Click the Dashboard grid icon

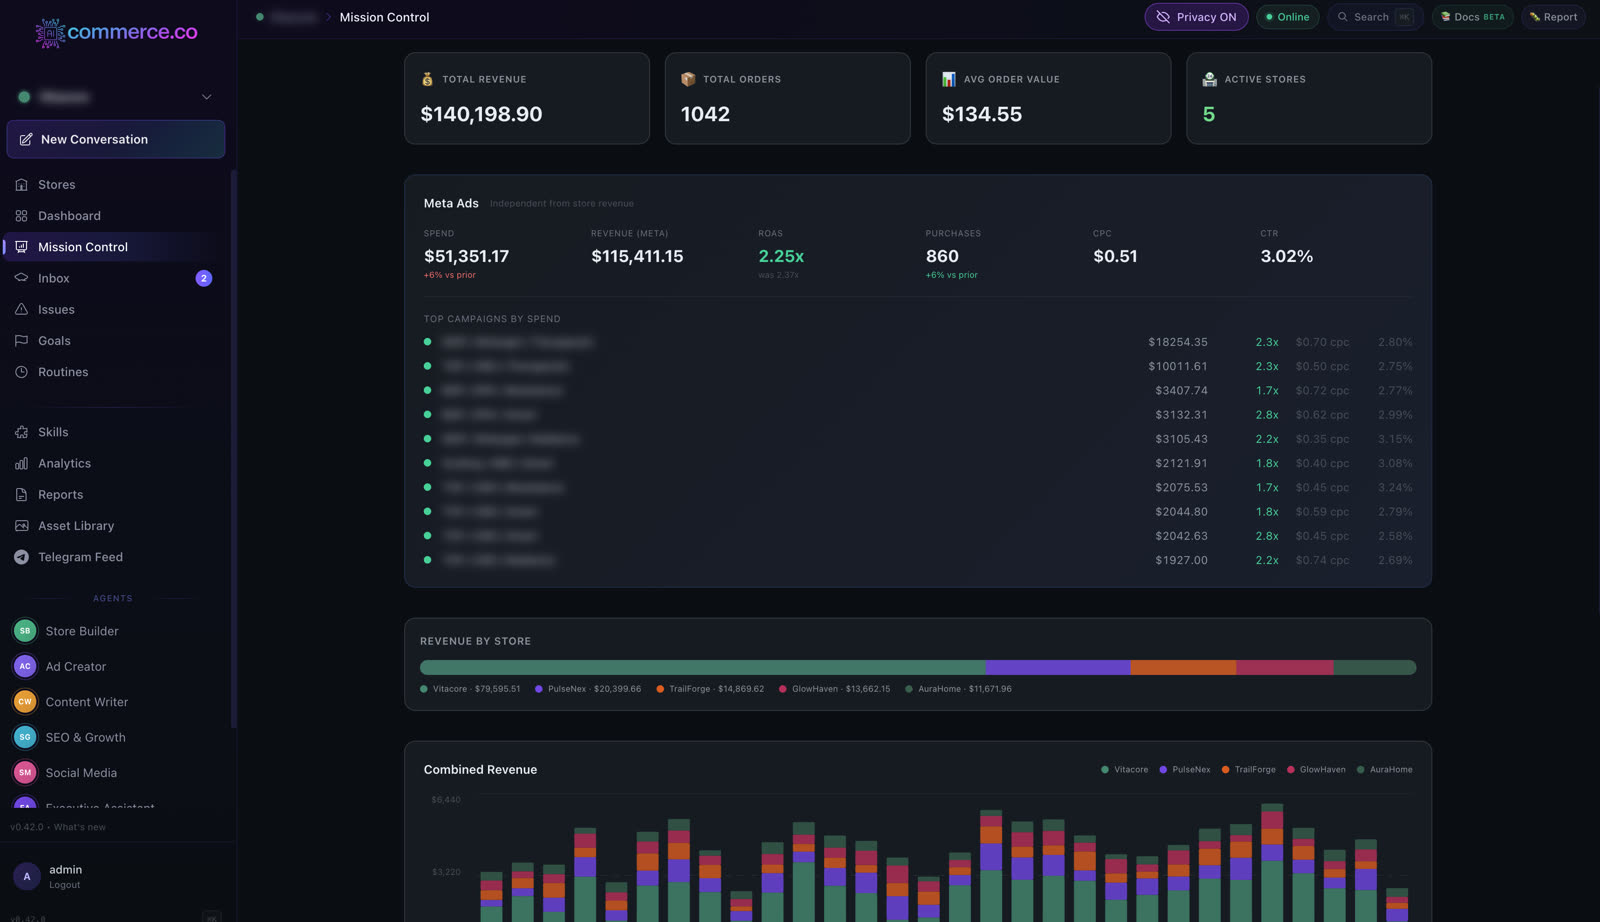pyautogui.click(x=21, y=216)
